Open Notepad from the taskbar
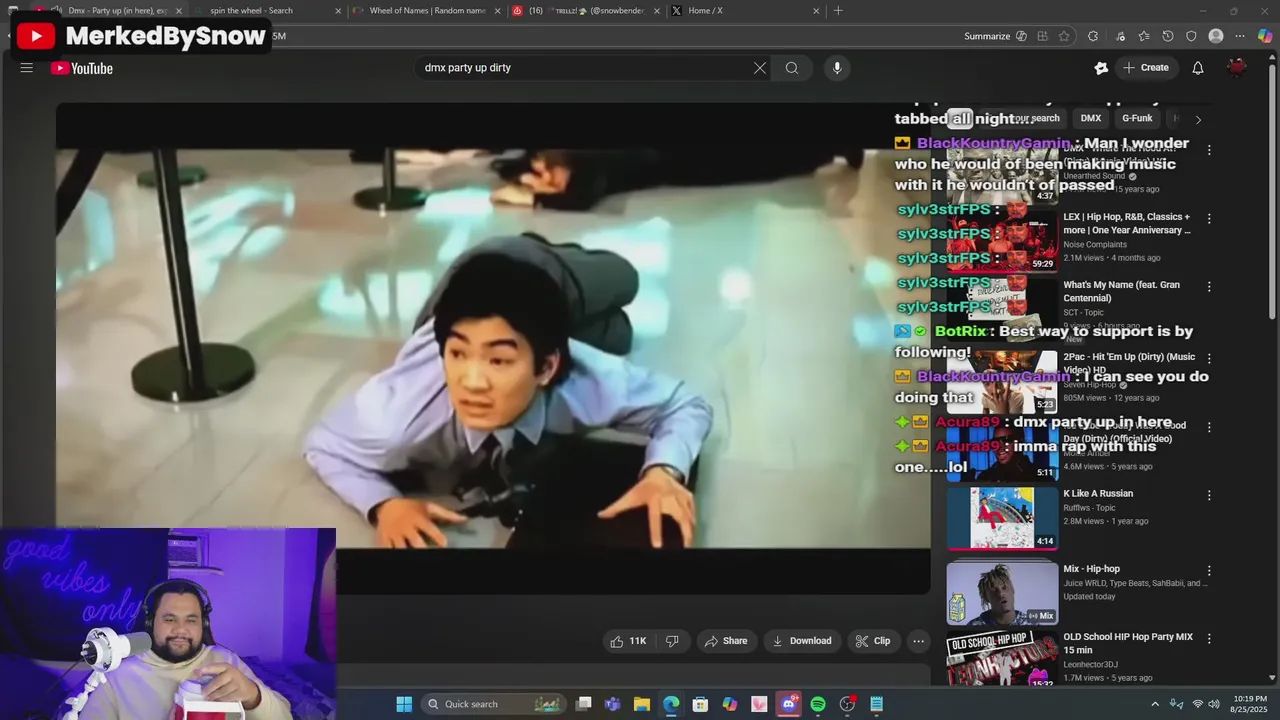 pyautogui.click(x=876, y=704)
